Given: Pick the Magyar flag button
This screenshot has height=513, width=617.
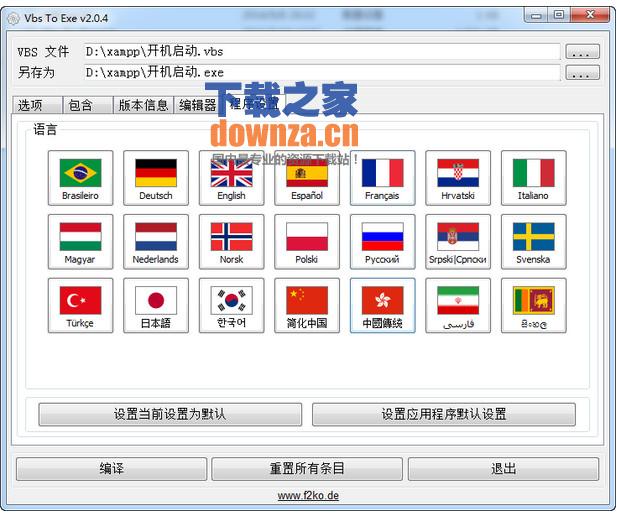Looking at the screenshot, I should (80, 242).
